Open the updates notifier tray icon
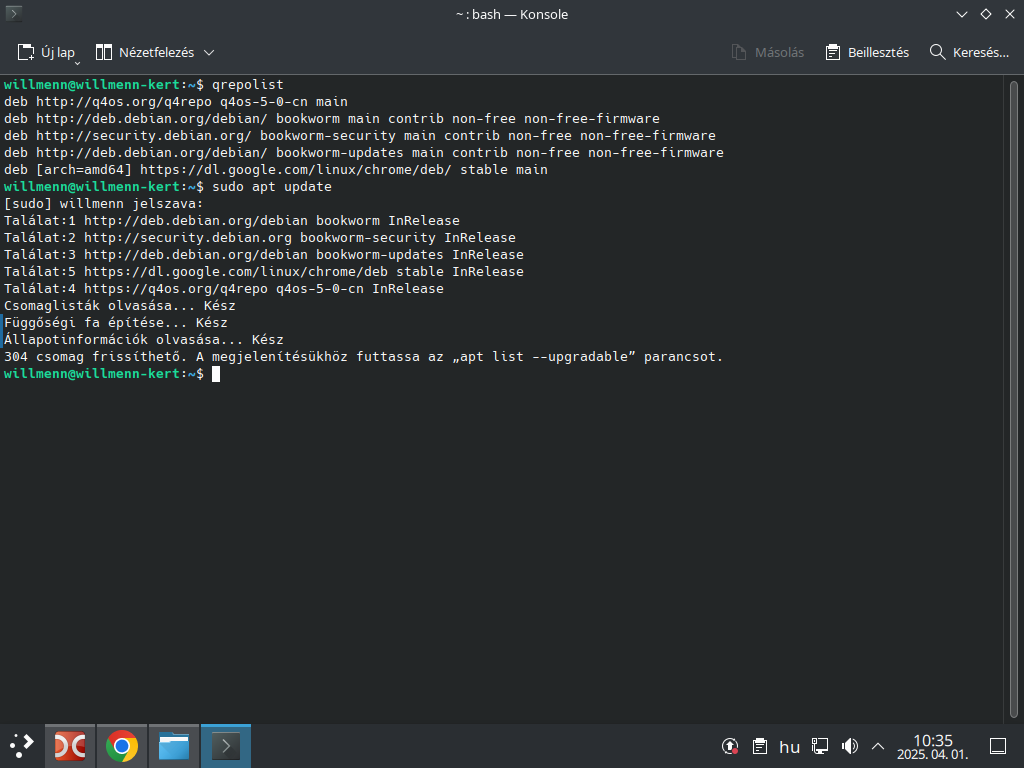The height and width of the screenshot is (768, 1024). click(730, 746)
